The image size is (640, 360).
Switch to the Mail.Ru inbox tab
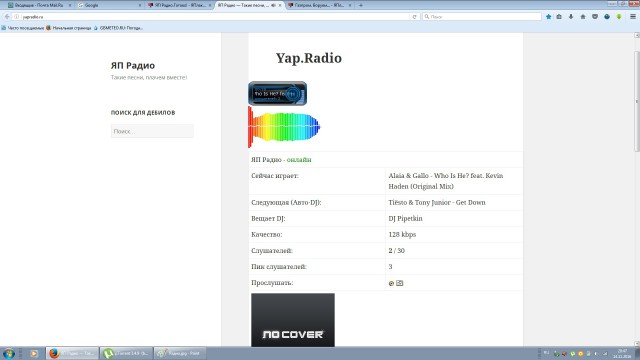tap(39, 5)
